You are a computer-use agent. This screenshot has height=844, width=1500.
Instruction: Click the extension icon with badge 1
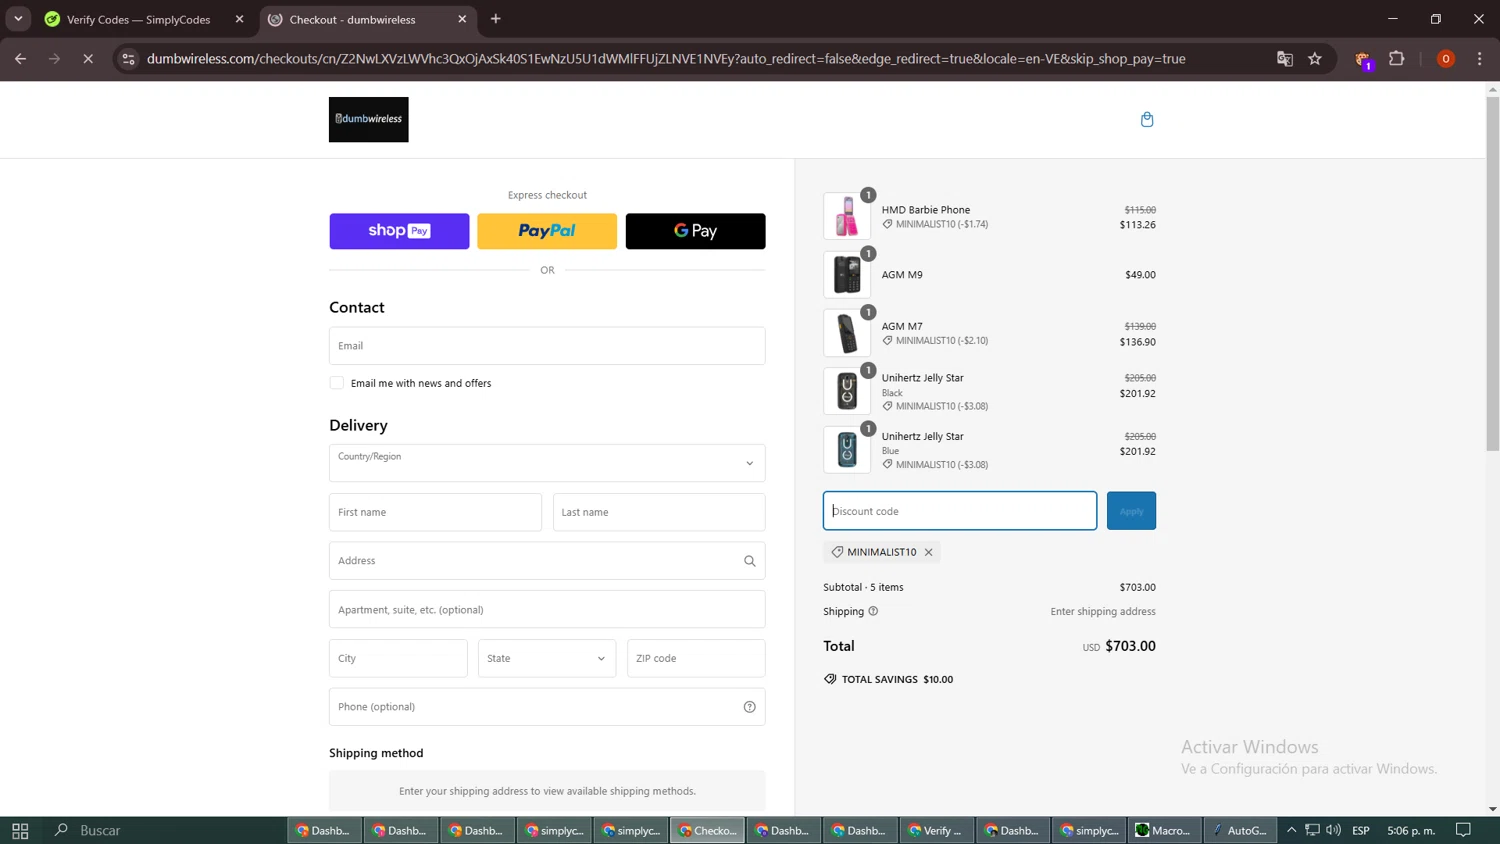pyautogui.click(x=1364, y=60)
